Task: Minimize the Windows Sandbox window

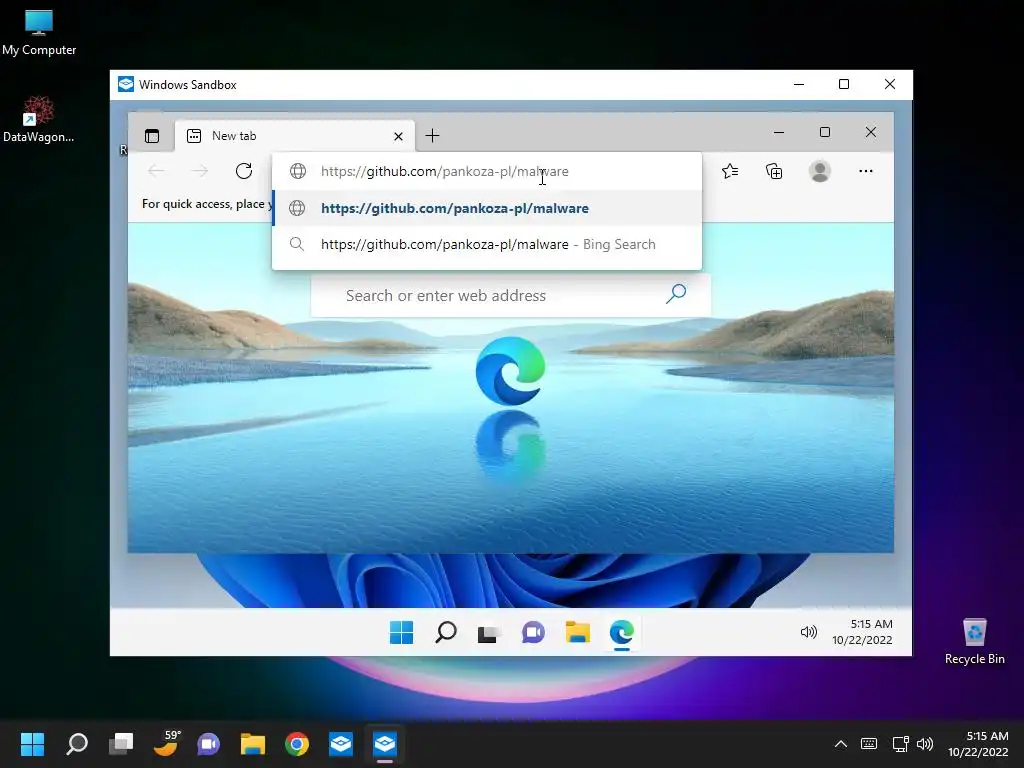Action: pos(799,84)
